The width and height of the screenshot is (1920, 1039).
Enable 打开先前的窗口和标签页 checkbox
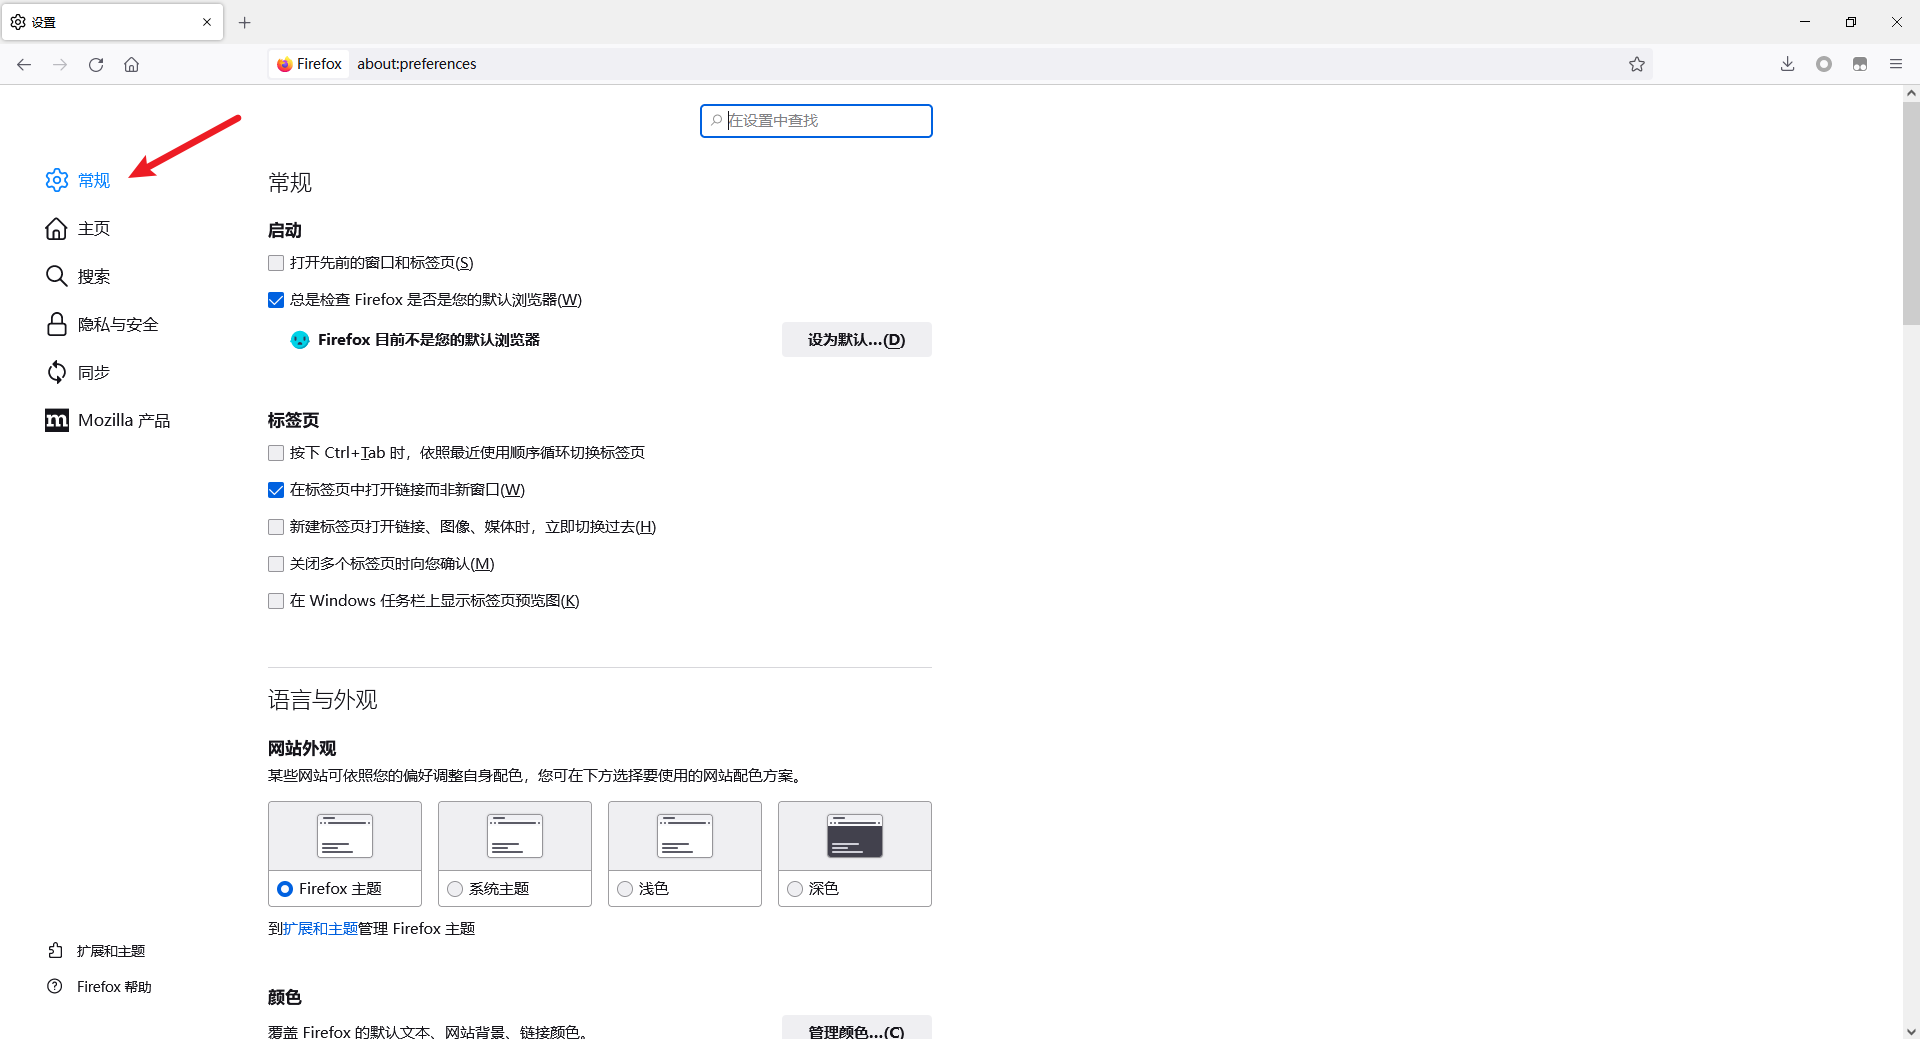(276, 263)
